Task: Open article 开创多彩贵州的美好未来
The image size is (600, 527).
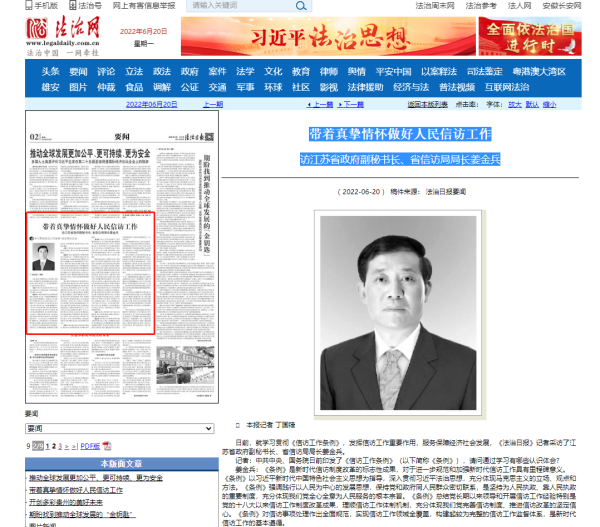Action: (66, 502)
